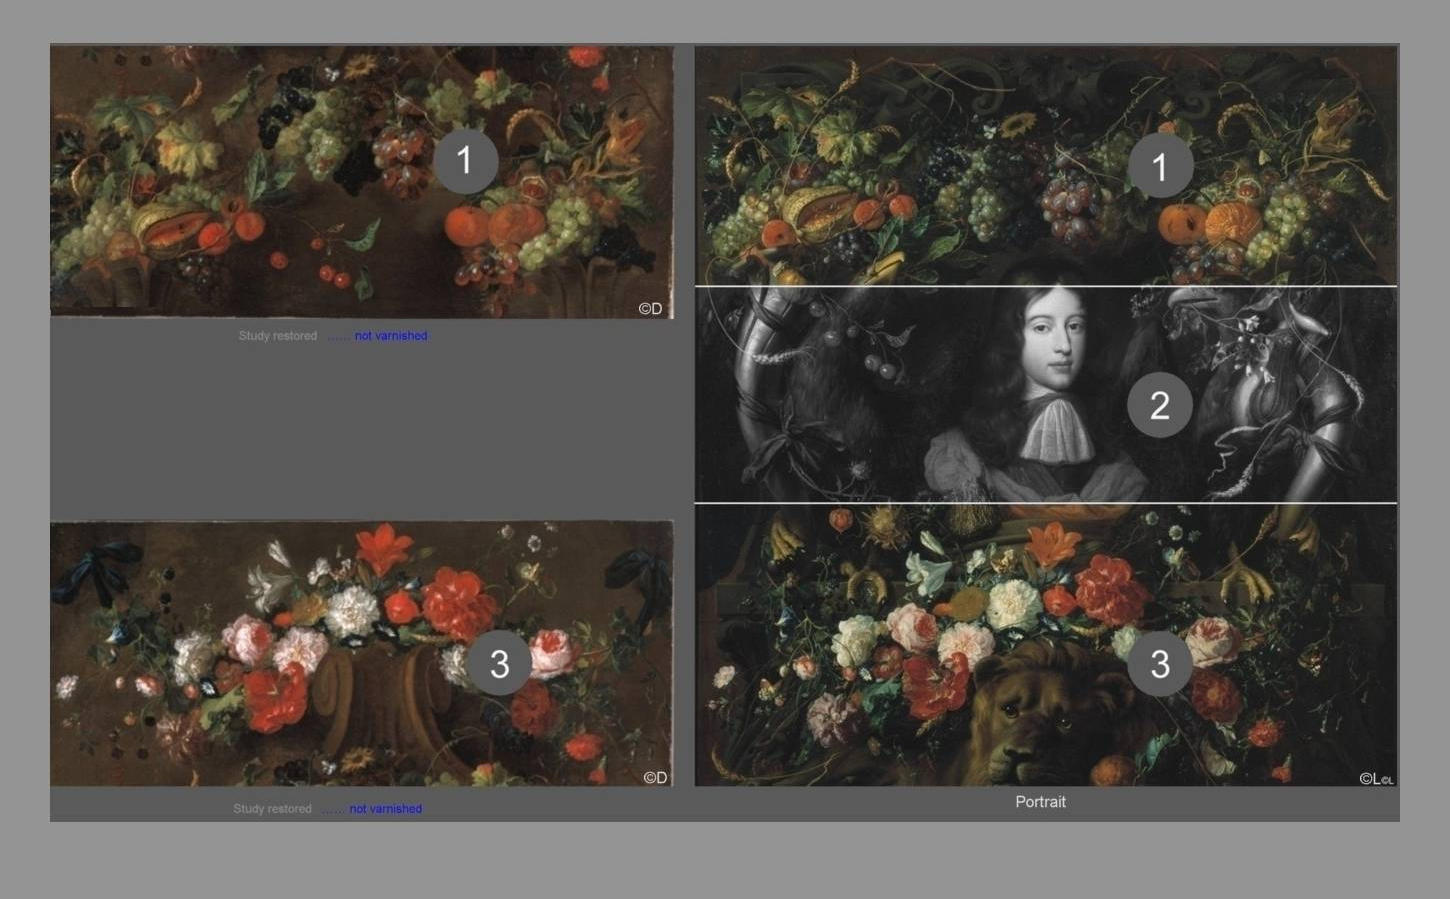This screenshot has height=899, width=1450.
Task: Open 'not varnished' link under fruit study
Action: click(390, 336)
